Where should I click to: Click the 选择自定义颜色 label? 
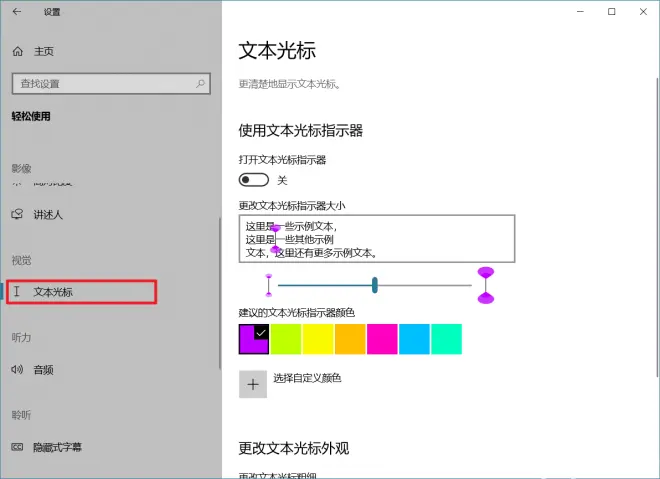[307, 378]
